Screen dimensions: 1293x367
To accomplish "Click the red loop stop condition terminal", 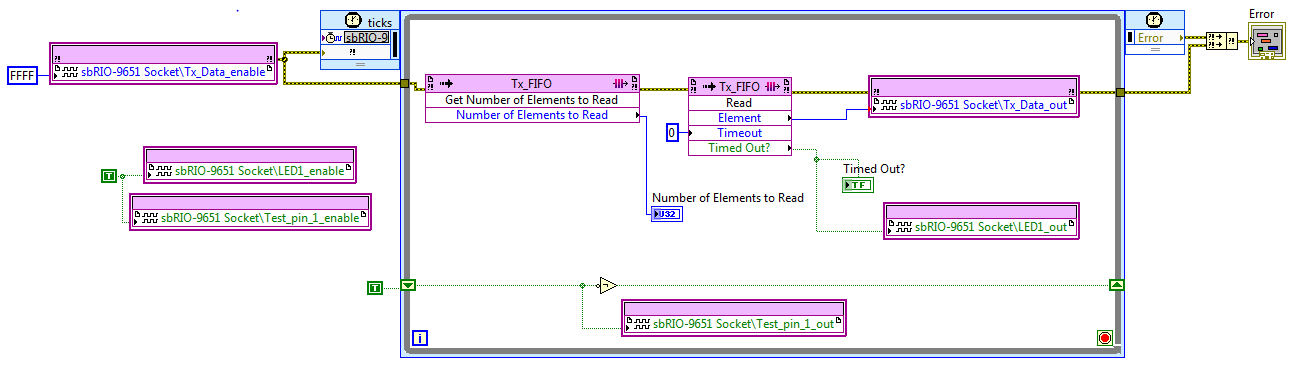I will (x=1104, y=338).
